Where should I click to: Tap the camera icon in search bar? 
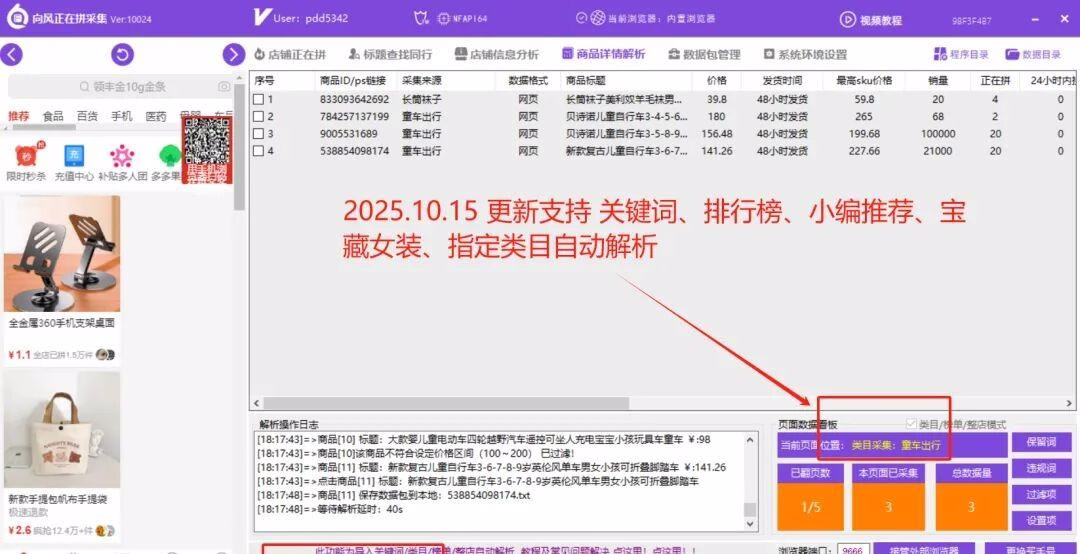pyautogui.click(x=224, y=87)
